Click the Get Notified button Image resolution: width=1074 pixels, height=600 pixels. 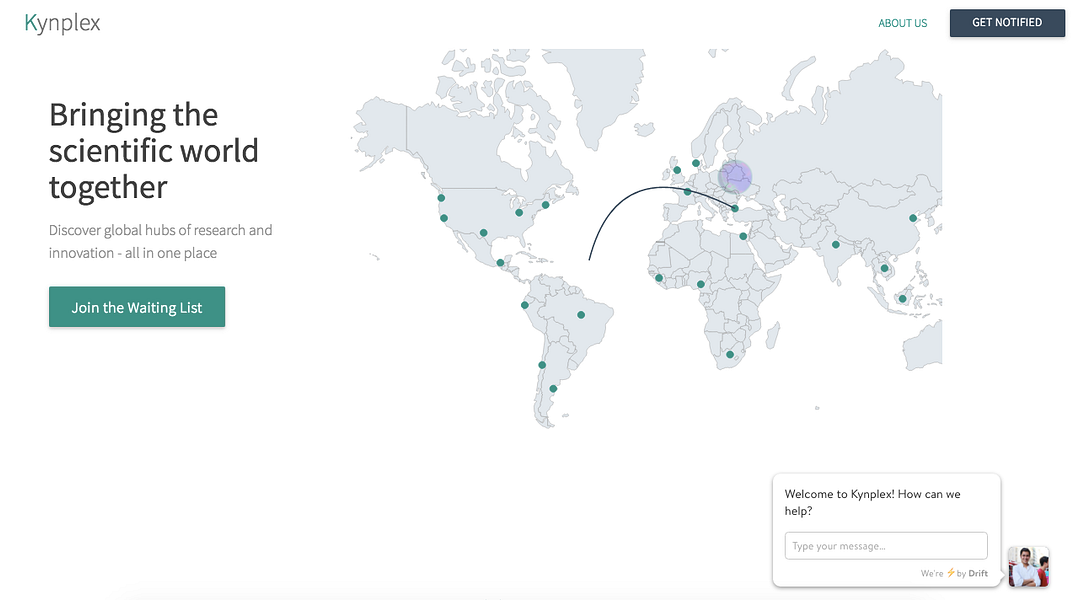(x=1007, y=23)
